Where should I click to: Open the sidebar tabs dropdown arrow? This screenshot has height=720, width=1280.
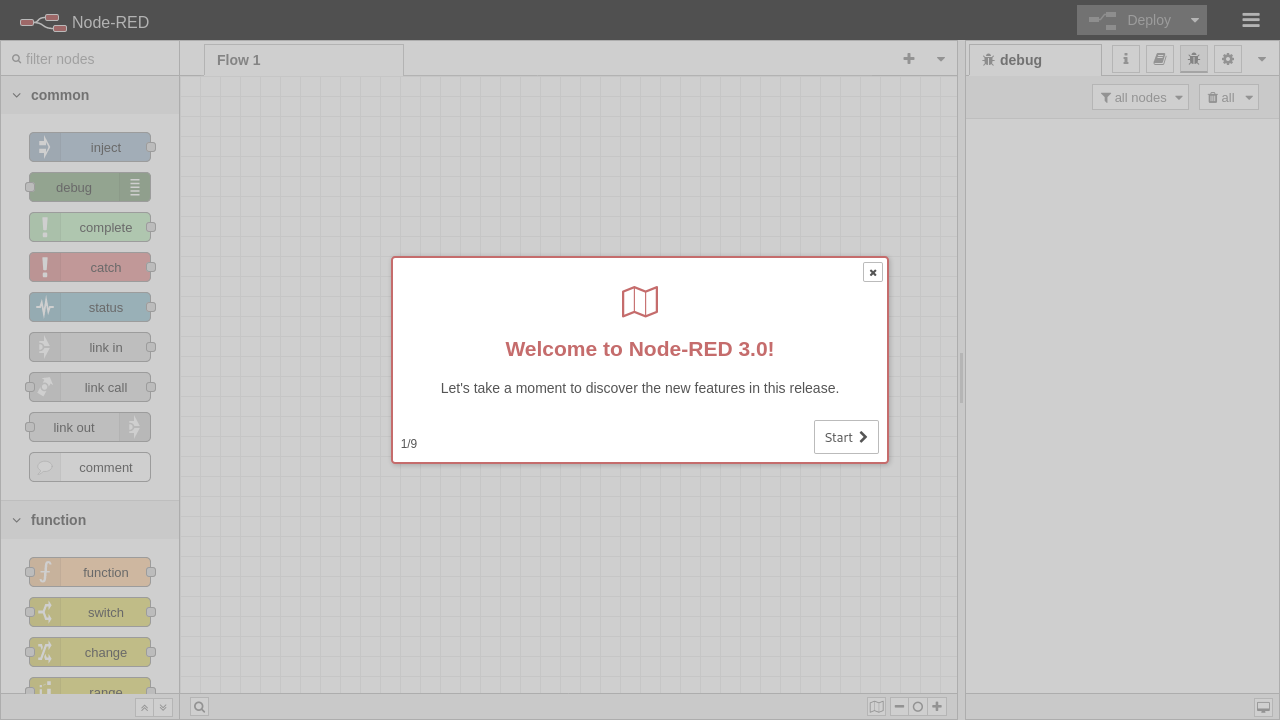[x=1262, y=59]
